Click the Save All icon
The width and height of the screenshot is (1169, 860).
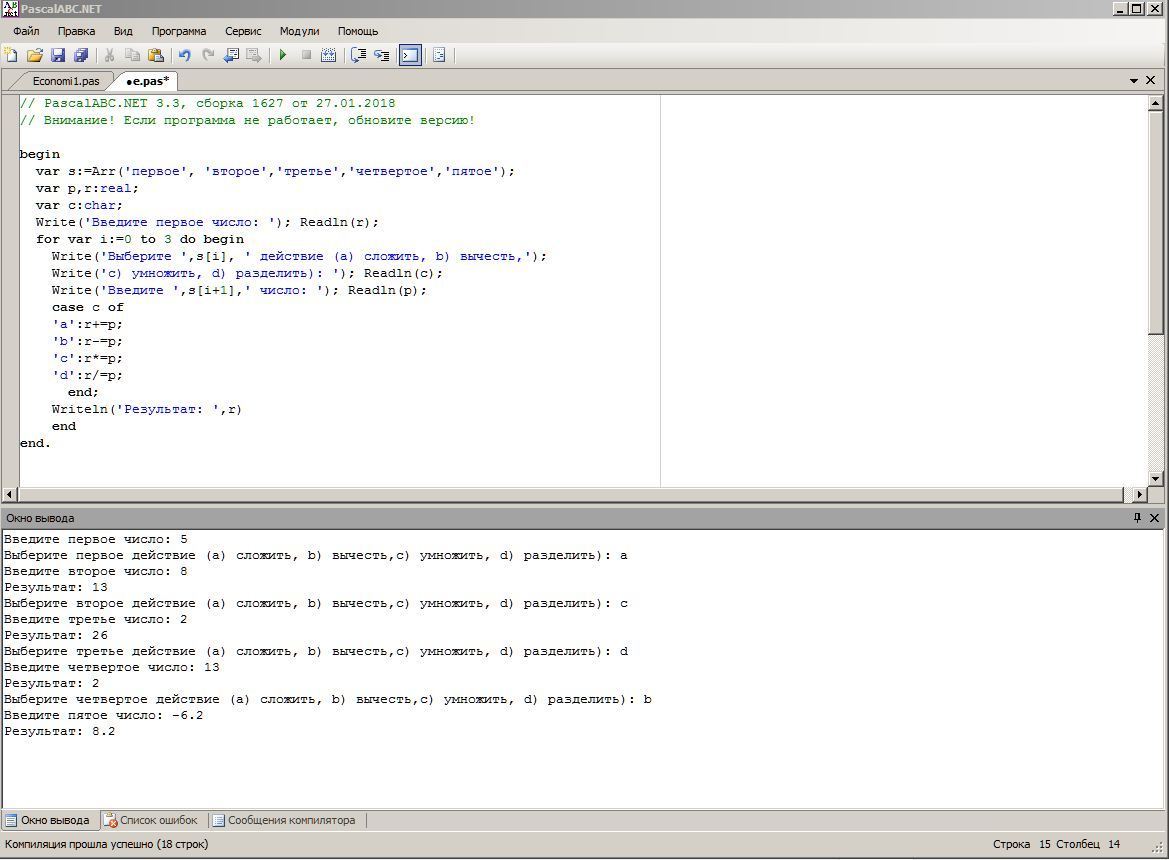81,56
